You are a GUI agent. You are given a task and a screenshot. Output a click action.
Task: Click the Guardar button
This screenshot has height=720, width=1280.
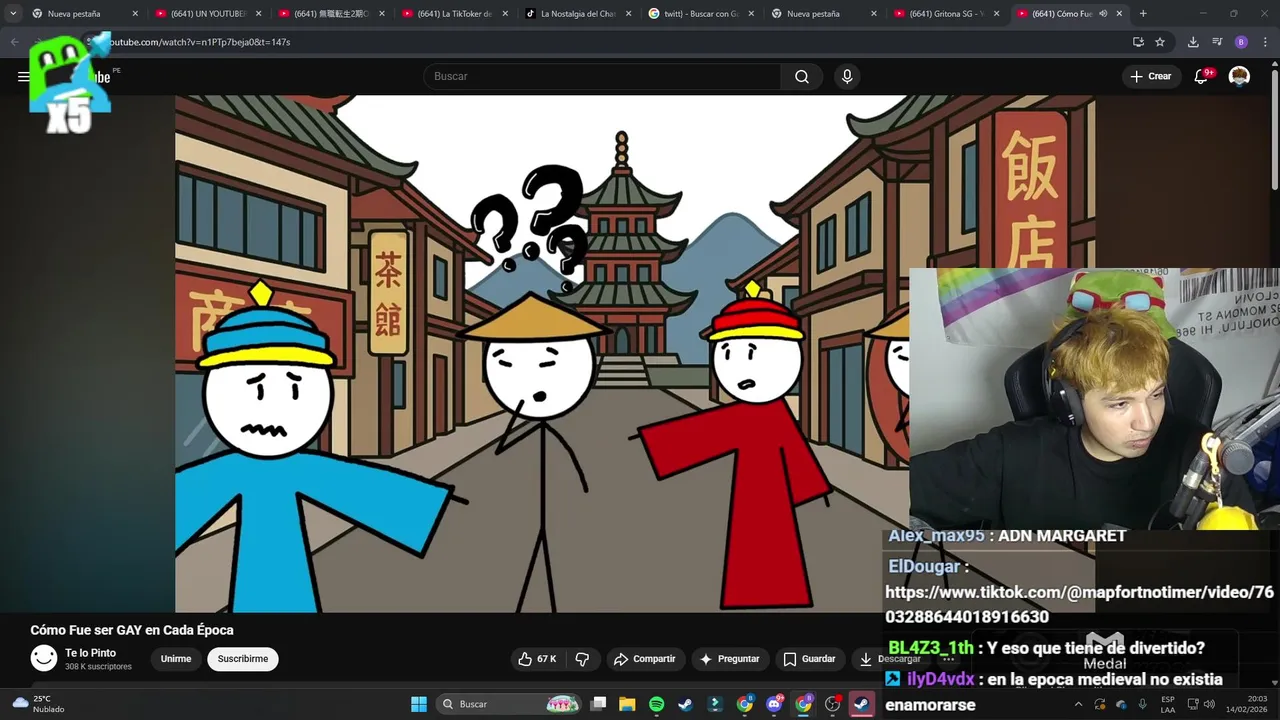tap(809, 659)
